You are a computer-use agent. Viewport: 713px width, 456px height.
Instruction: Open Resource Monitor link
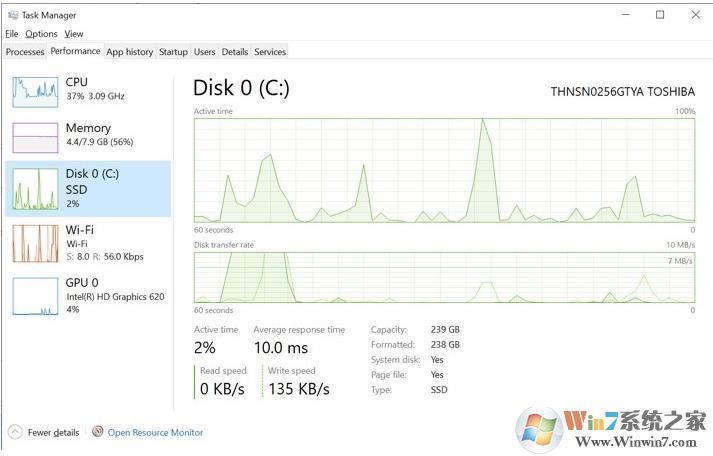click(x=155, y=433)
